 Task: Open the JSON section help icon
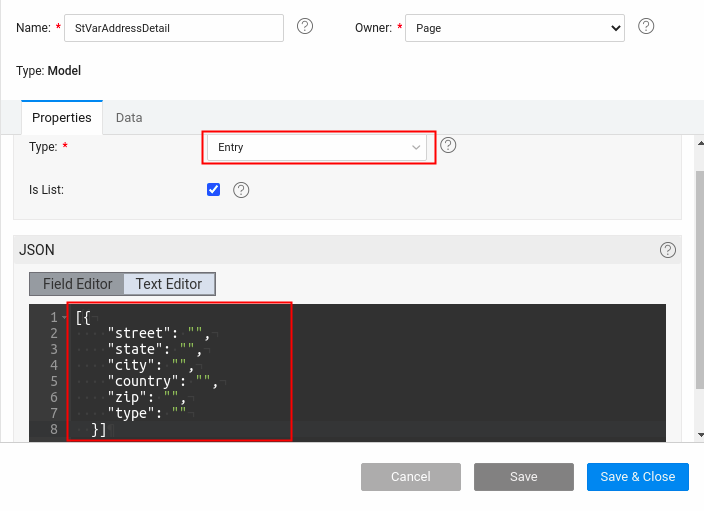point(668,250)
